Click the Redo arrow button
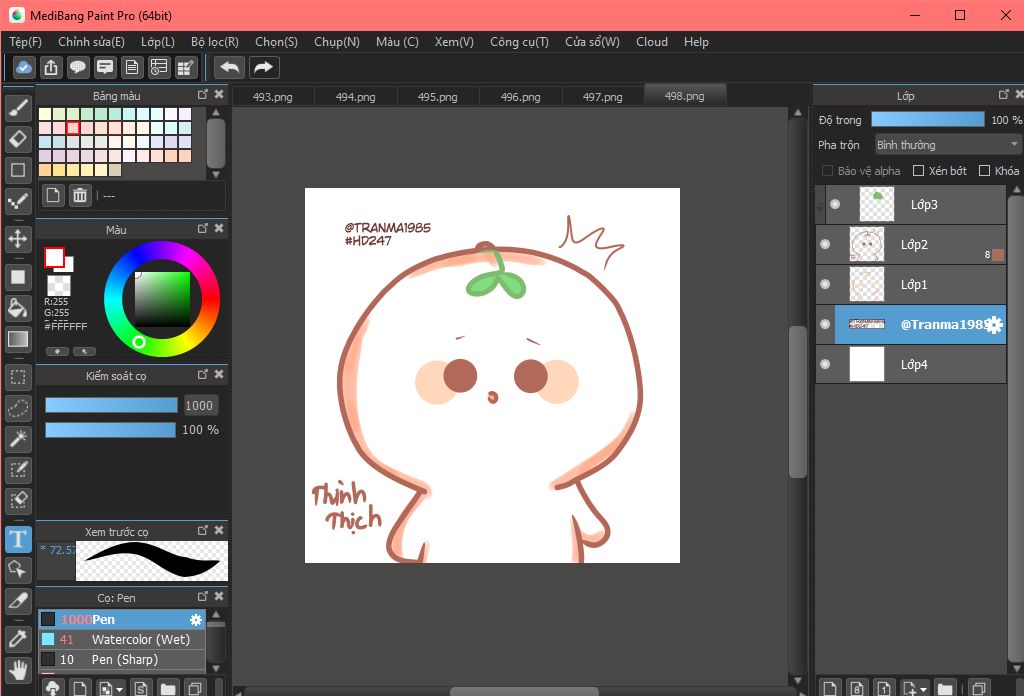 click(x=263, y=67)
